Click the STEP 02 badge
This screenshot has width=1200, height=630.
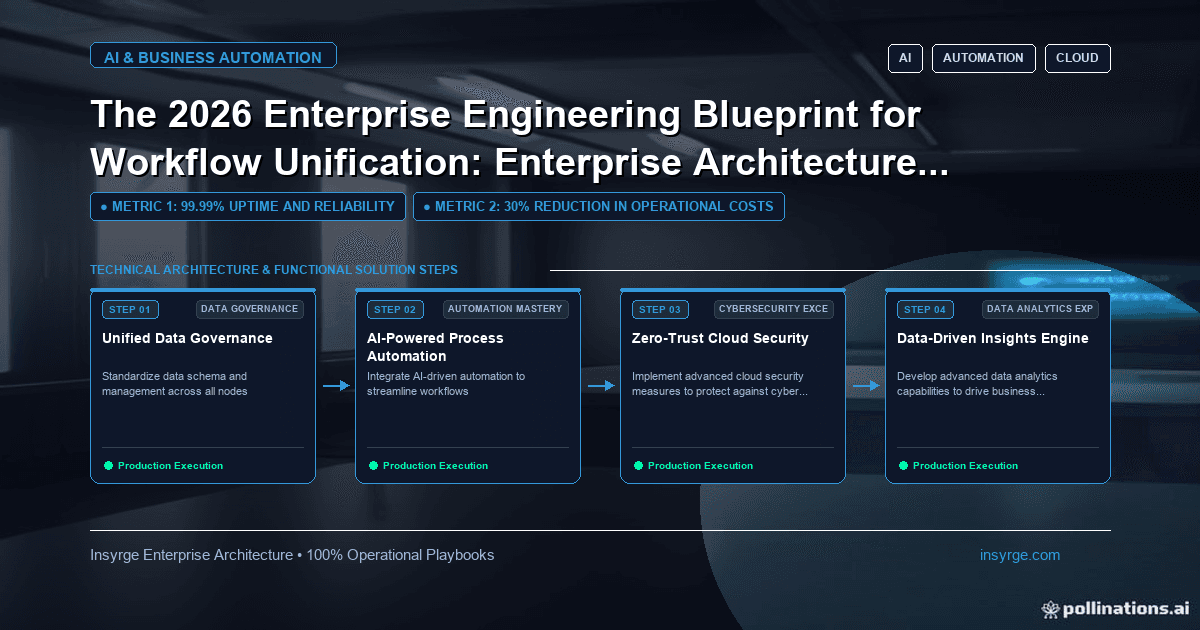[395, 309]
